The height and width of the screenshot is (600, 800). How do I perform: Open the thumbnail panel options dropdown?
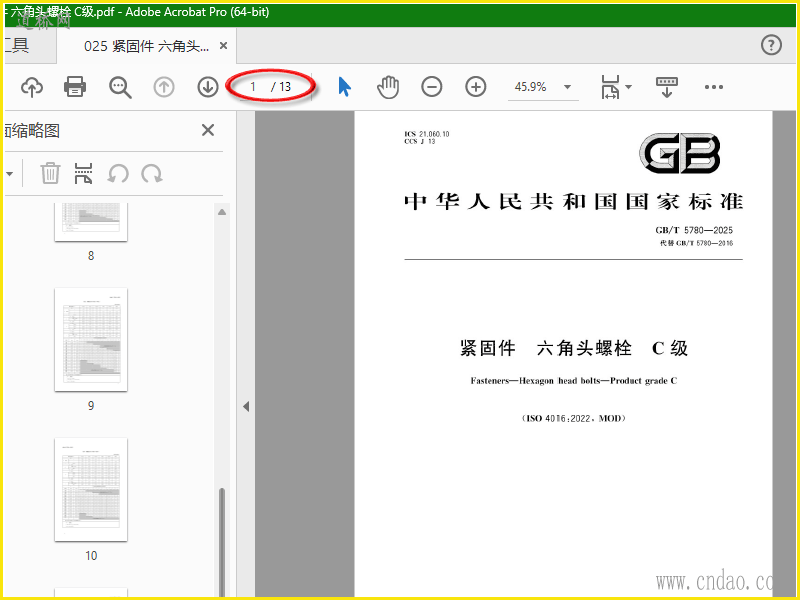click(10, 174)
